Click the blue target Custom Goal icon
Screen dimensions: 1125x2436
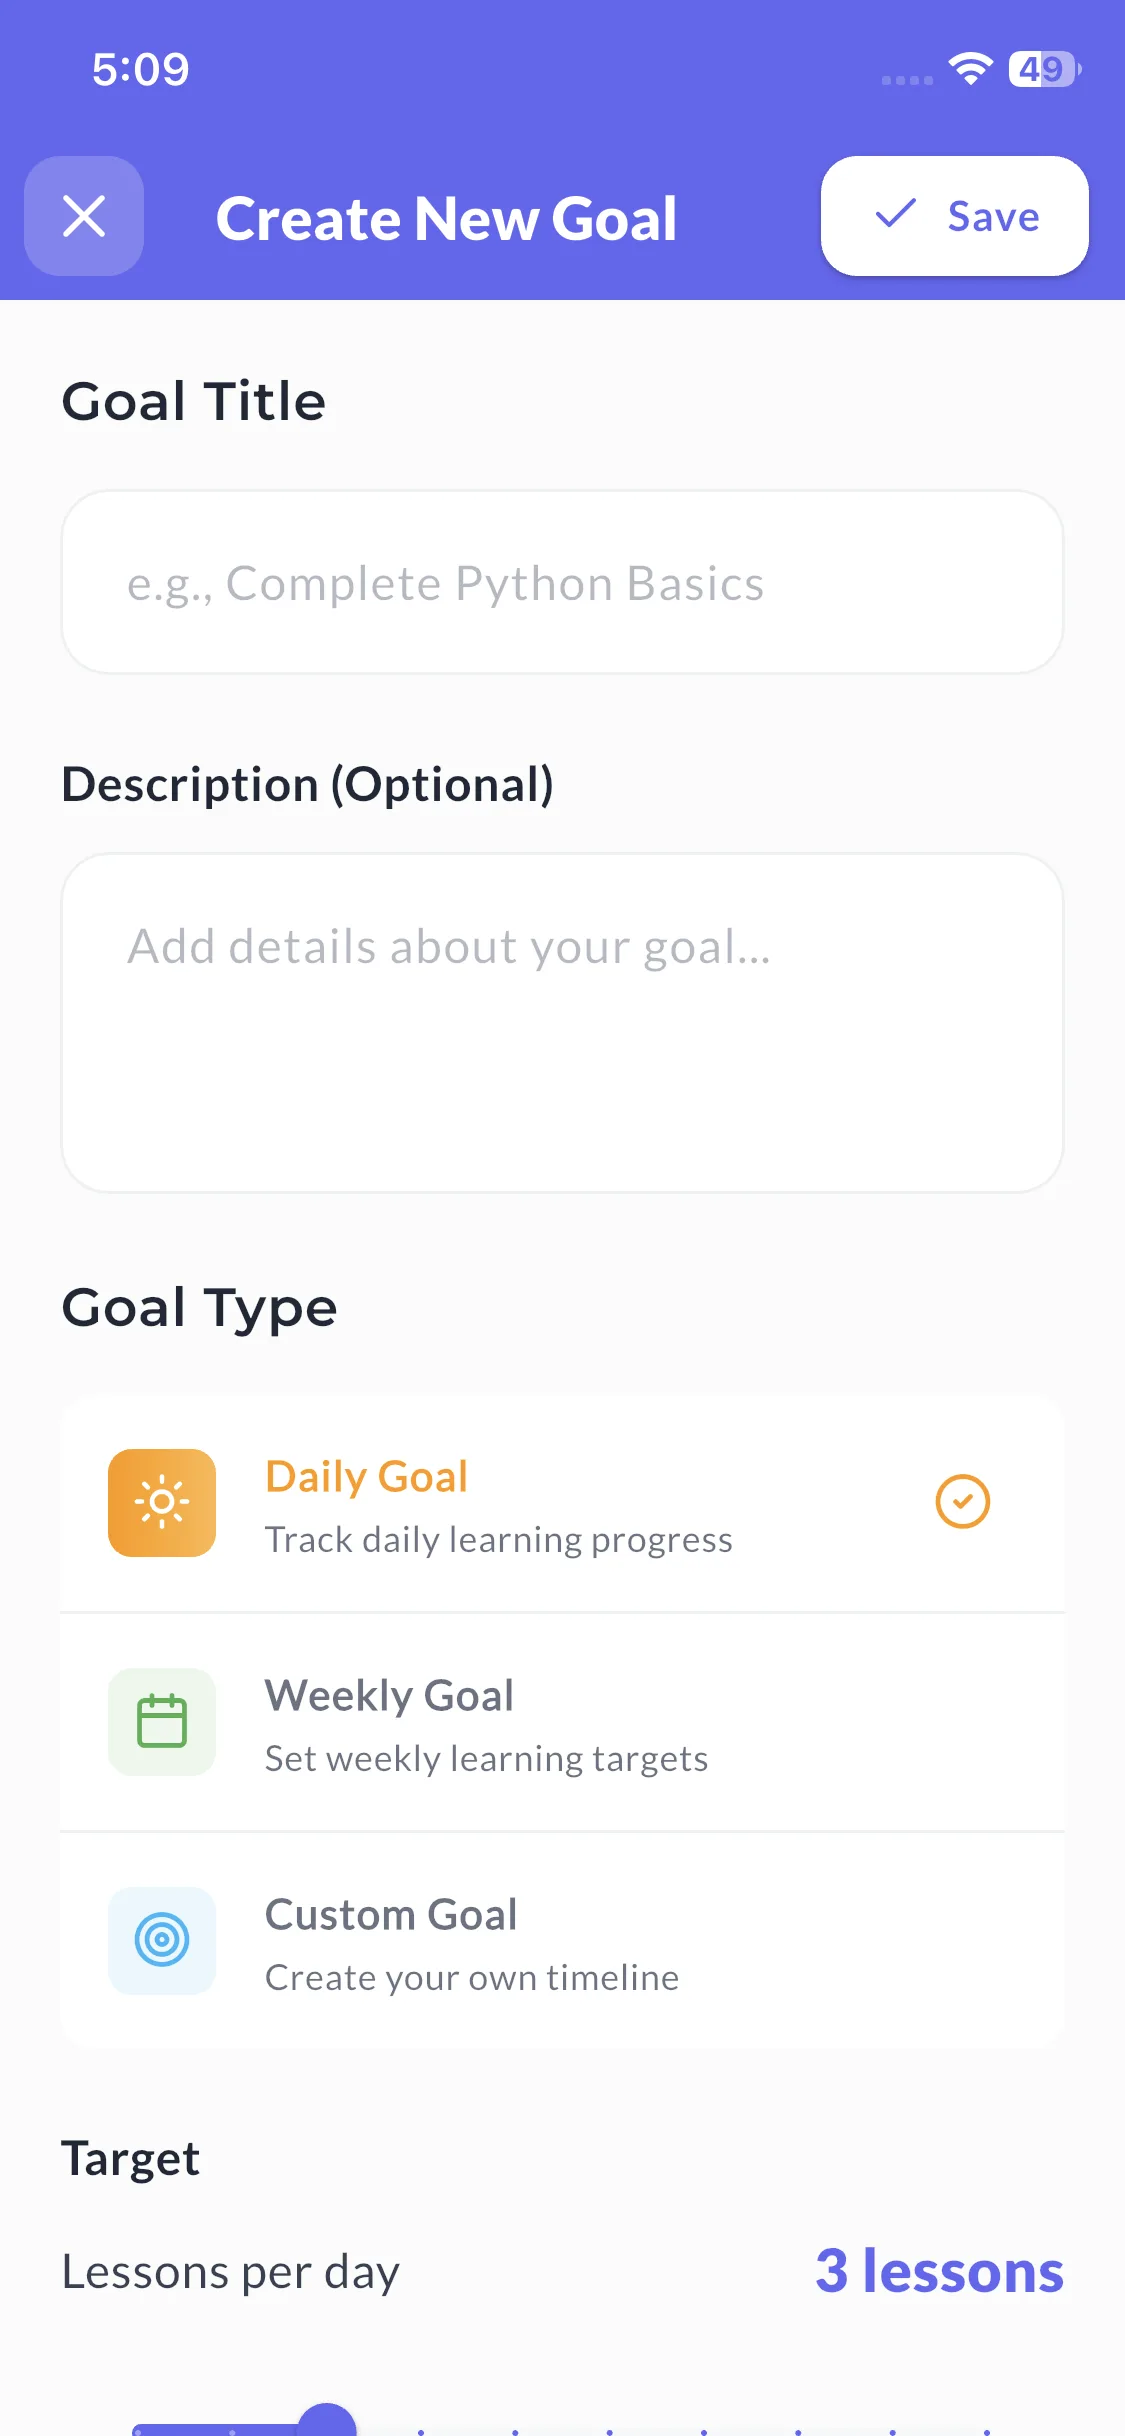pyautogui.click(x=162, y=1940)
